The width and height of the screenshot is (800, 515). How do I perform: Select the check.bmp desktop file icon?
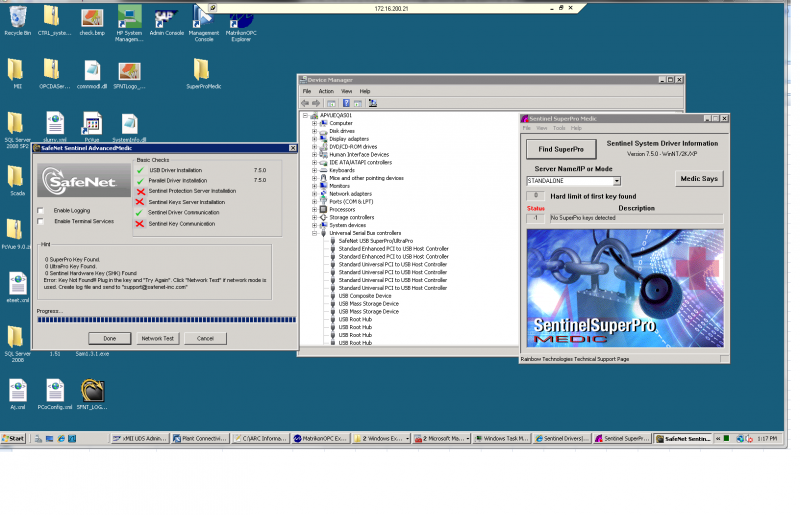pos(92,20)
